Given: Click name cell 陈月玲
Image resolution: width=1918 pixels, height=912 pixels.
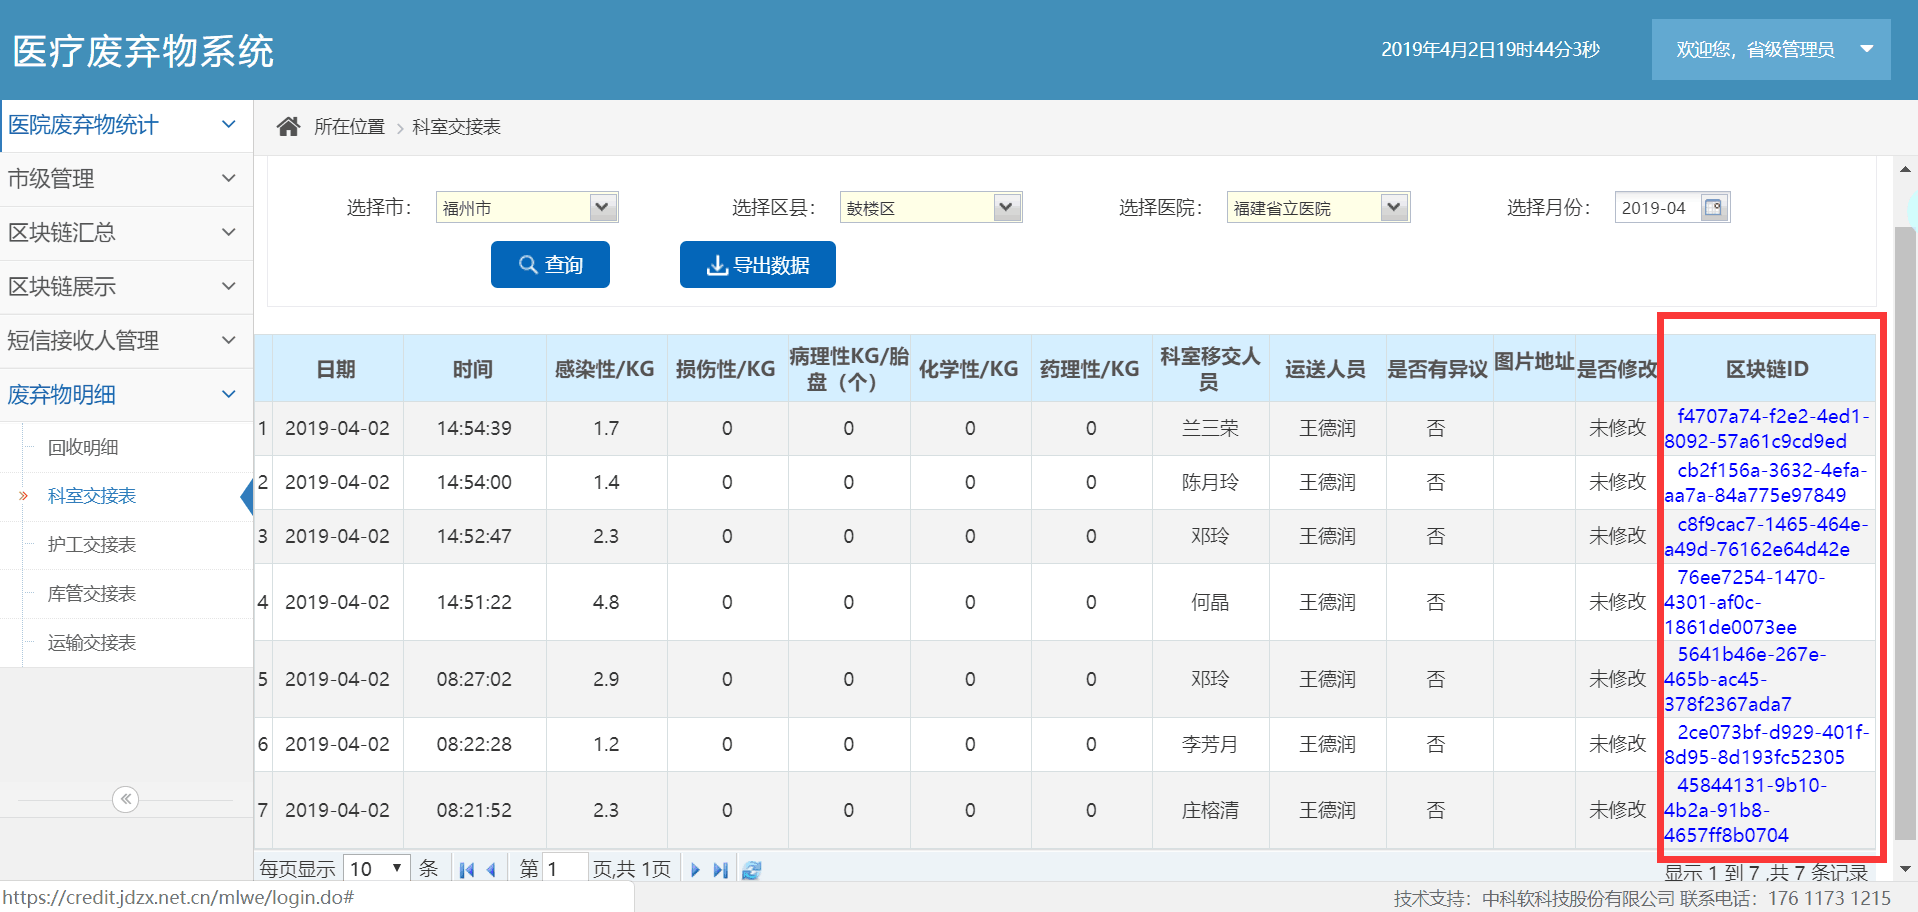Looking at the screenshot, I should [1210, 483].
